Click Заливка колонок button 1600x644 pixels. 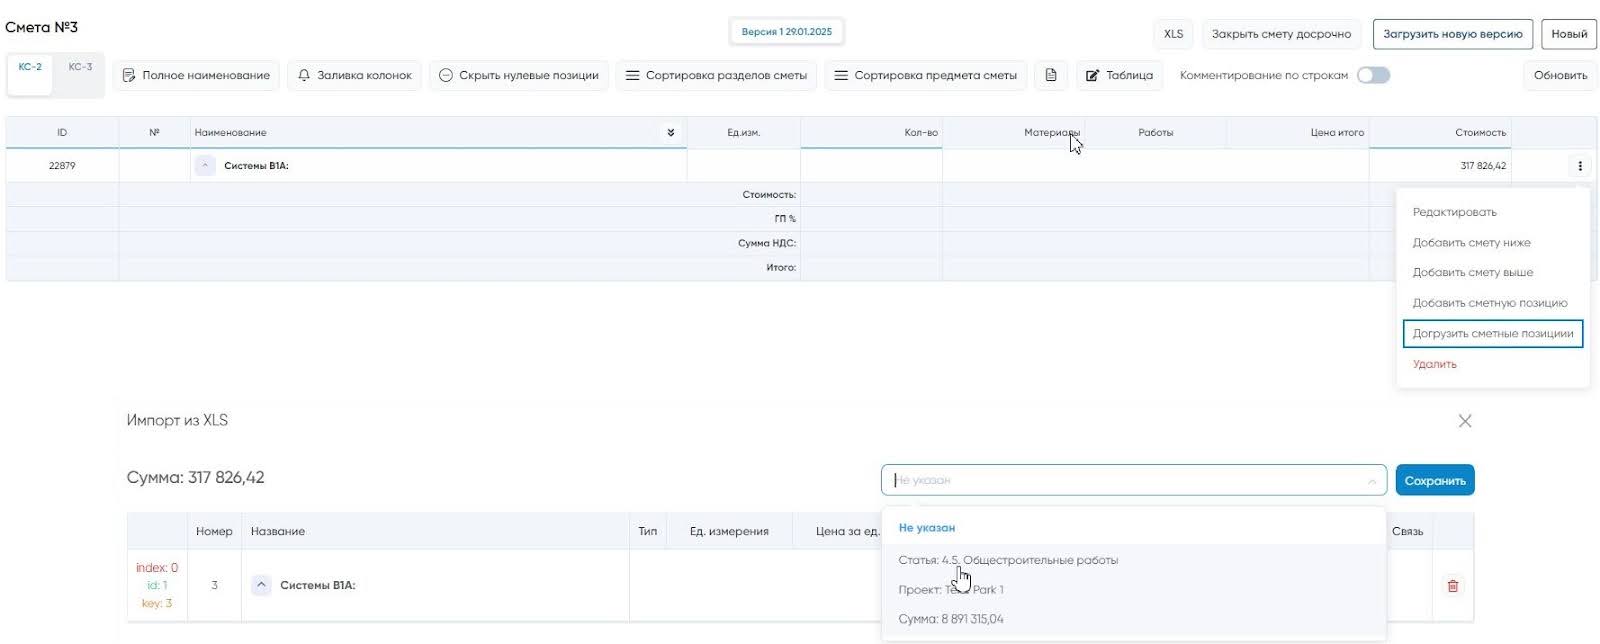[355, 75]
